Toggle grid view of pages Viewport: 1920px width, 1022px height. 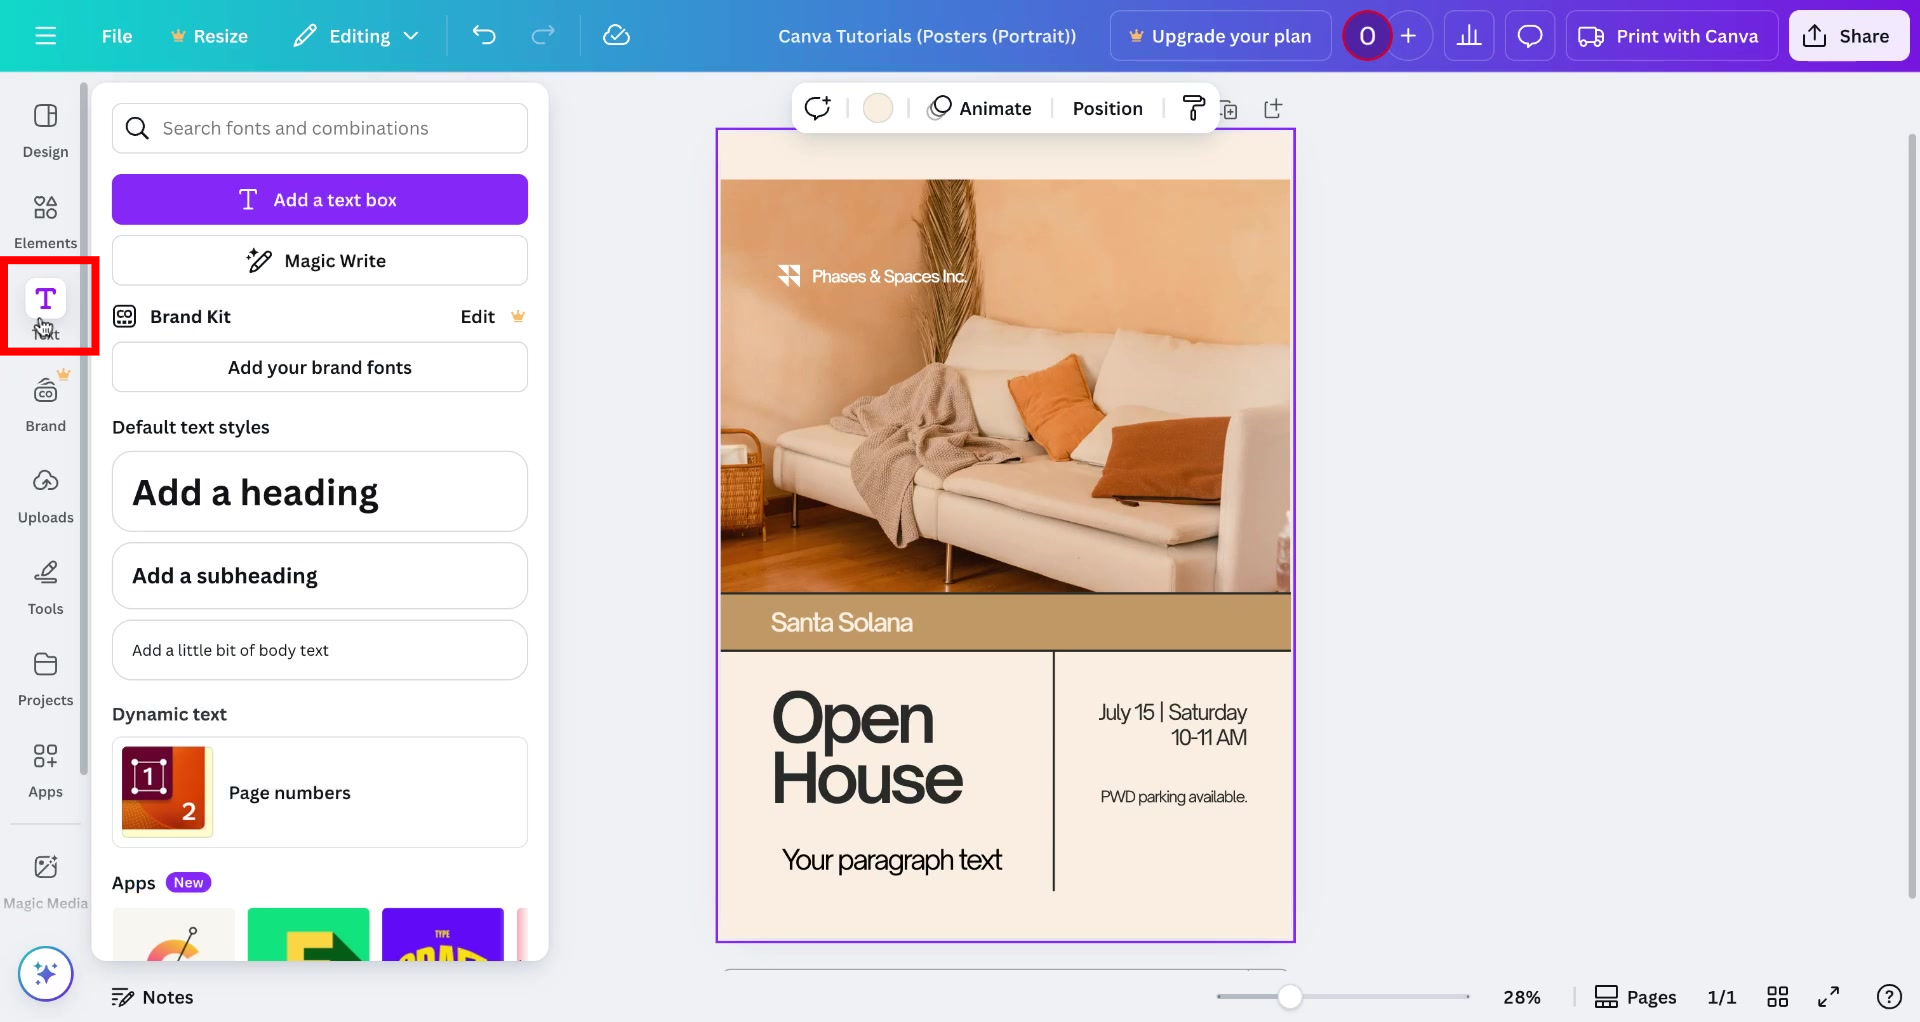[x=1779, y=996]
